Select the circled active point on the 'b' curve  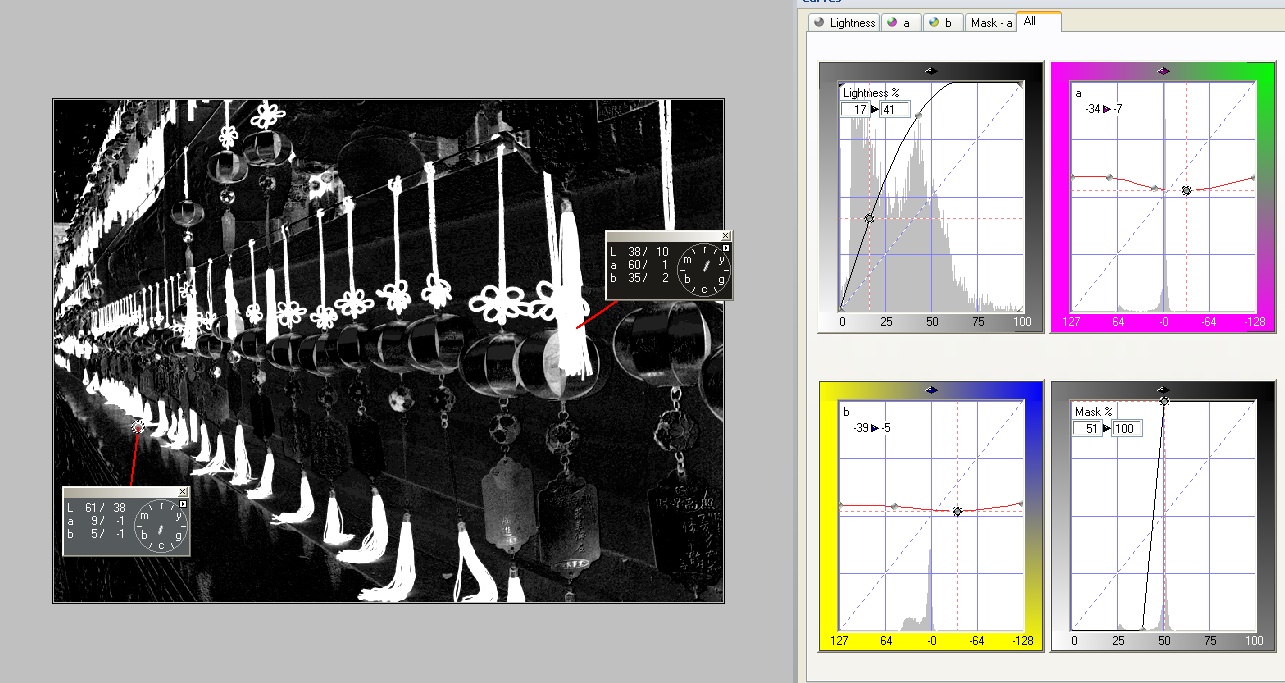pyautogui.click(x=957, y=511)
